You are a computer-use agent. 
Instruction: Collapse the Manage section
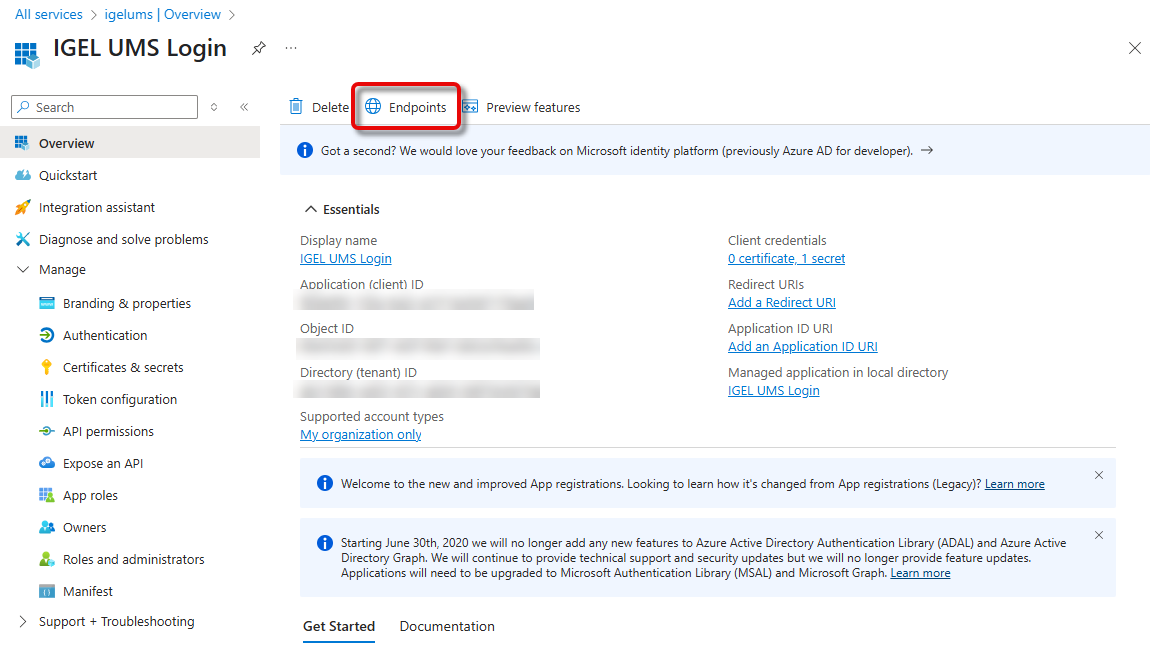[x=23, y=270]
